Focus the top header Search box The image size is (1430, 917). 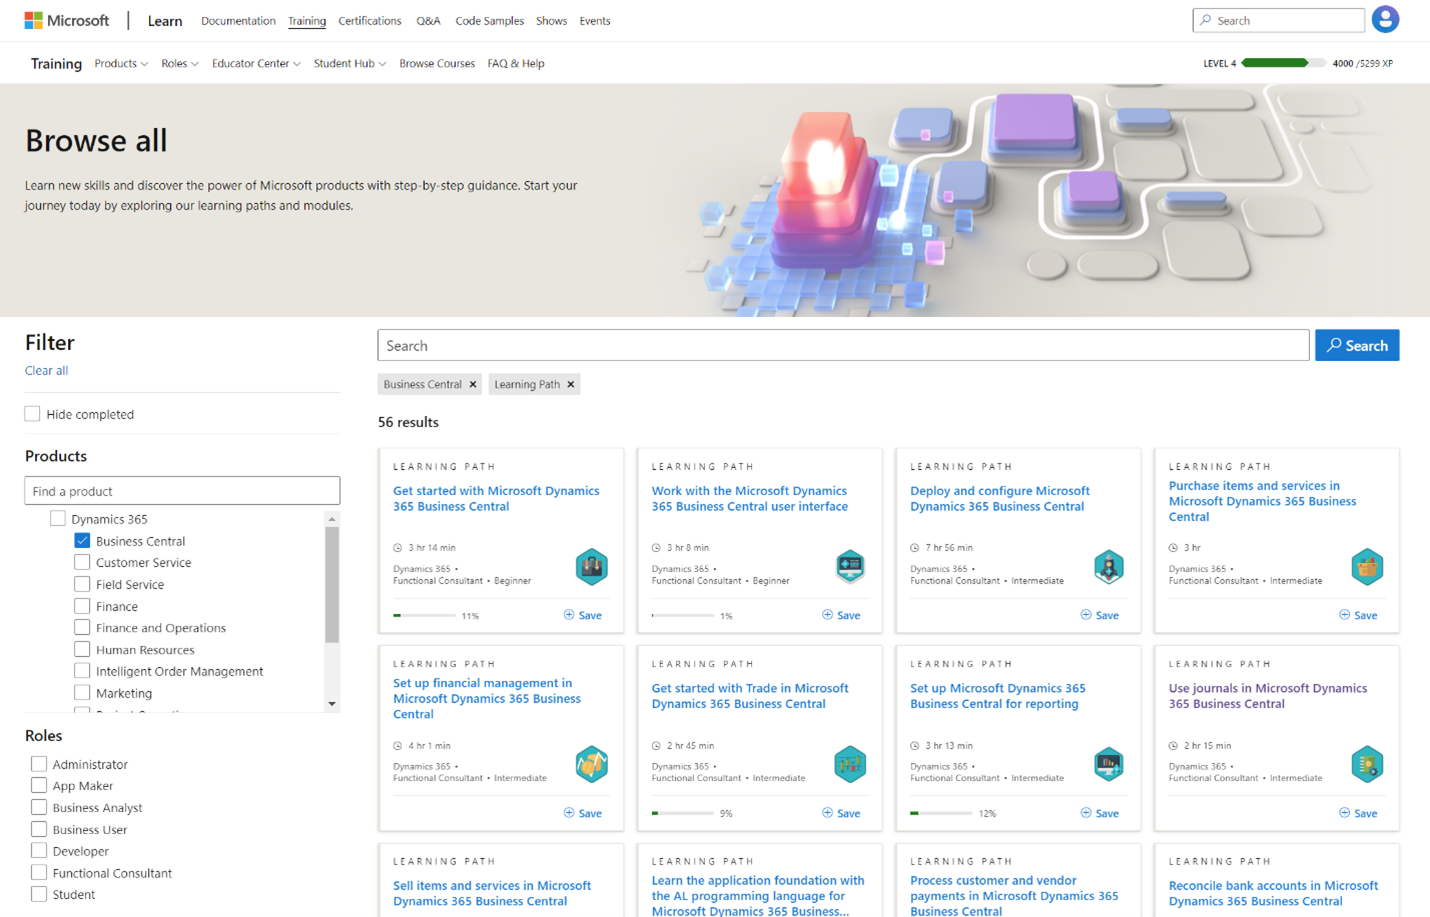tap(1278, 20)
